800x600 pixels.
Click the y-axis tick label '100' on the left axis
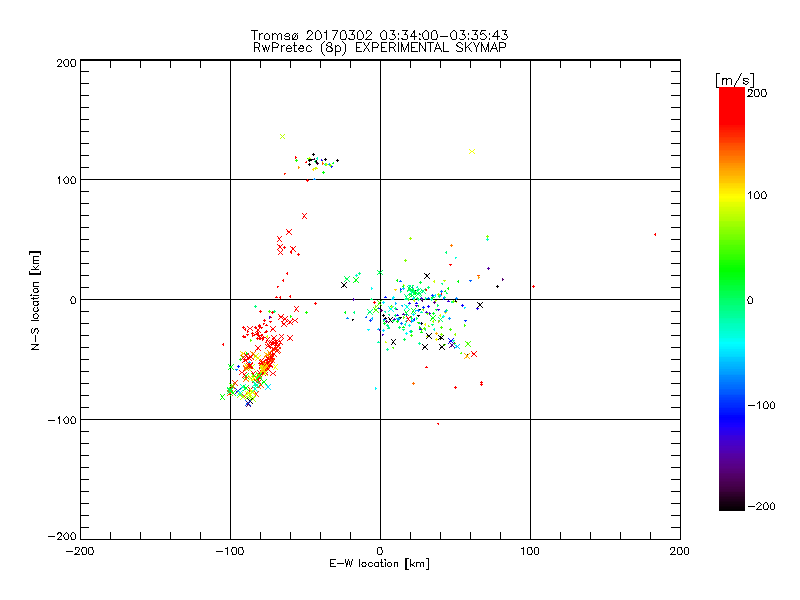[66, 180]
